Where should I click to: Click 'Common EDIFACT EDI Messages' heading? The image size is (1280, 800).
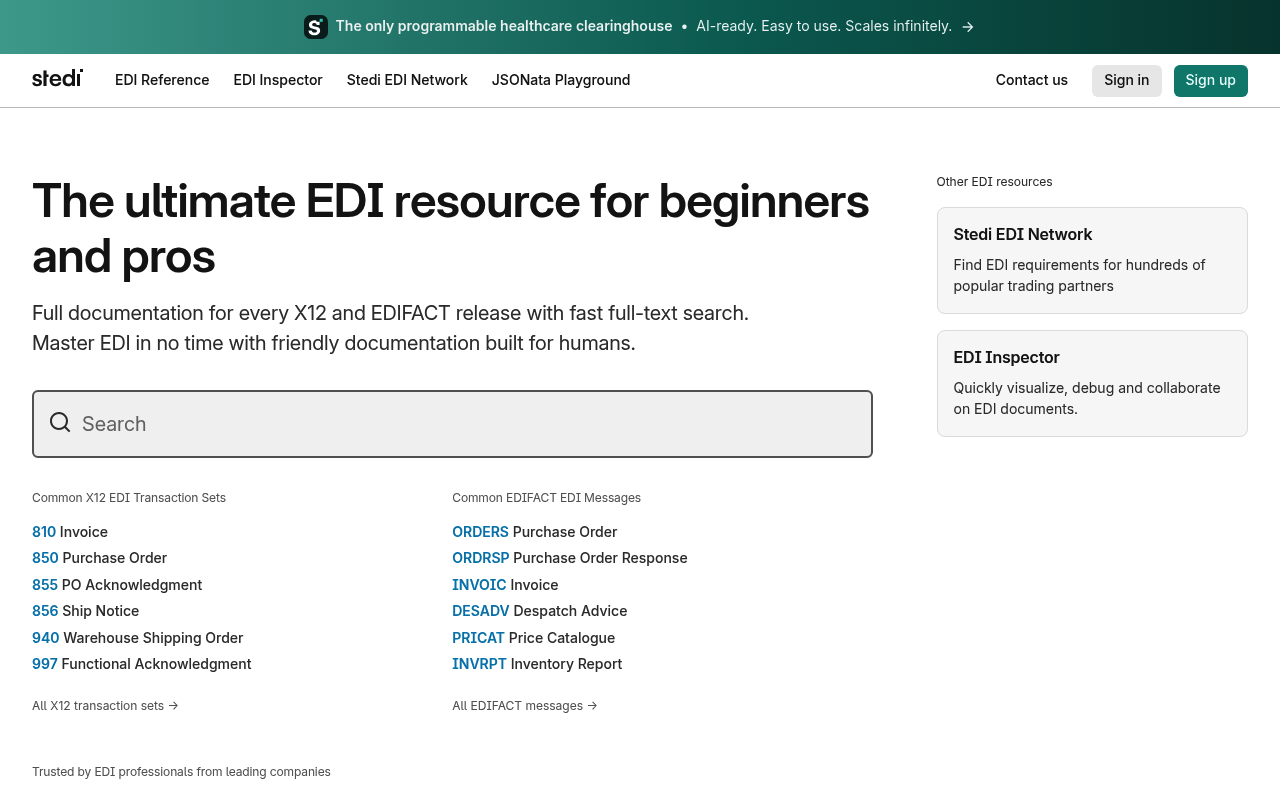[x=547, y=498]
